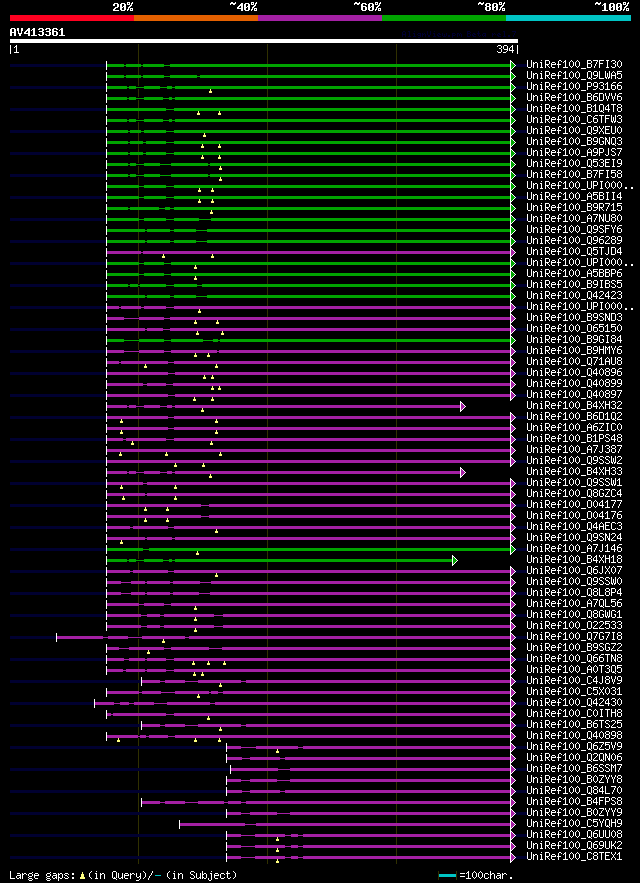This screenshot has height=883, width=640.
Task: Open hit UniRef100_B1PS48
Action: click(x=574, y=438)
